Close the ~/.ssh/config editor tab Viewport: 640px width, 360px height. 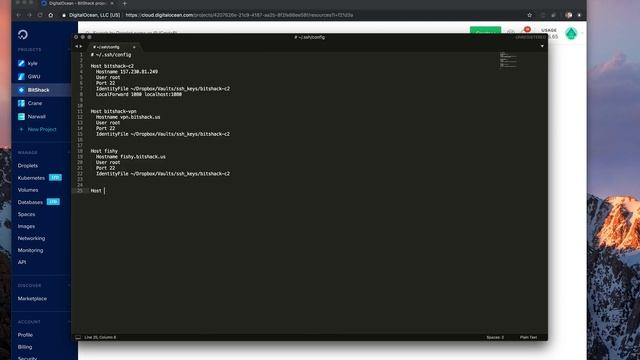[134, 47]
